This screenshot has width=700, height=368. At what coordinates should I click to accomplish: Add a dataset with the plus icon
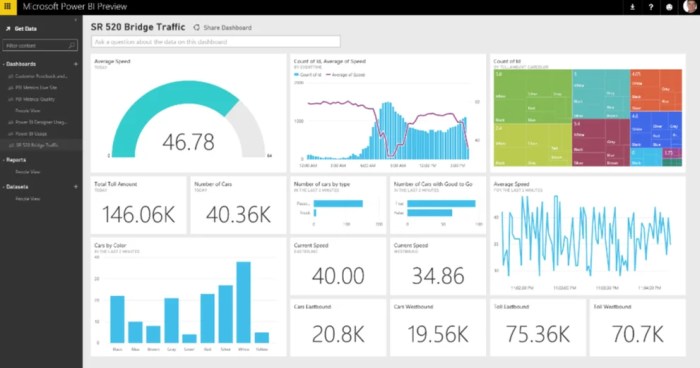[x=75, y=186]
